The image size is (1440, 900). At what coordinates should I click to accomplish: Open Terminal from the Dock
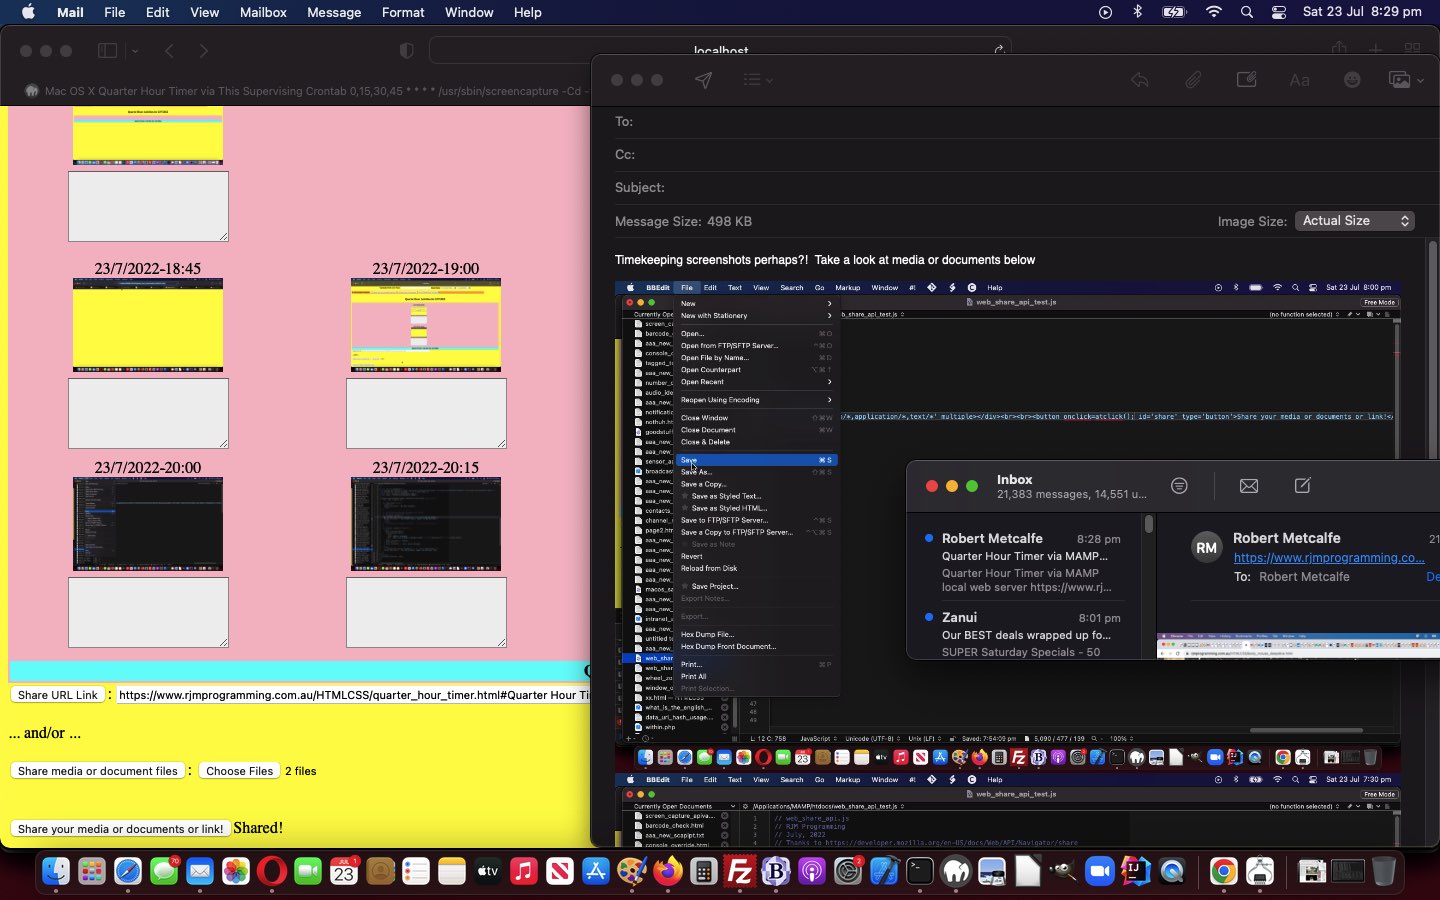point(920,872)
